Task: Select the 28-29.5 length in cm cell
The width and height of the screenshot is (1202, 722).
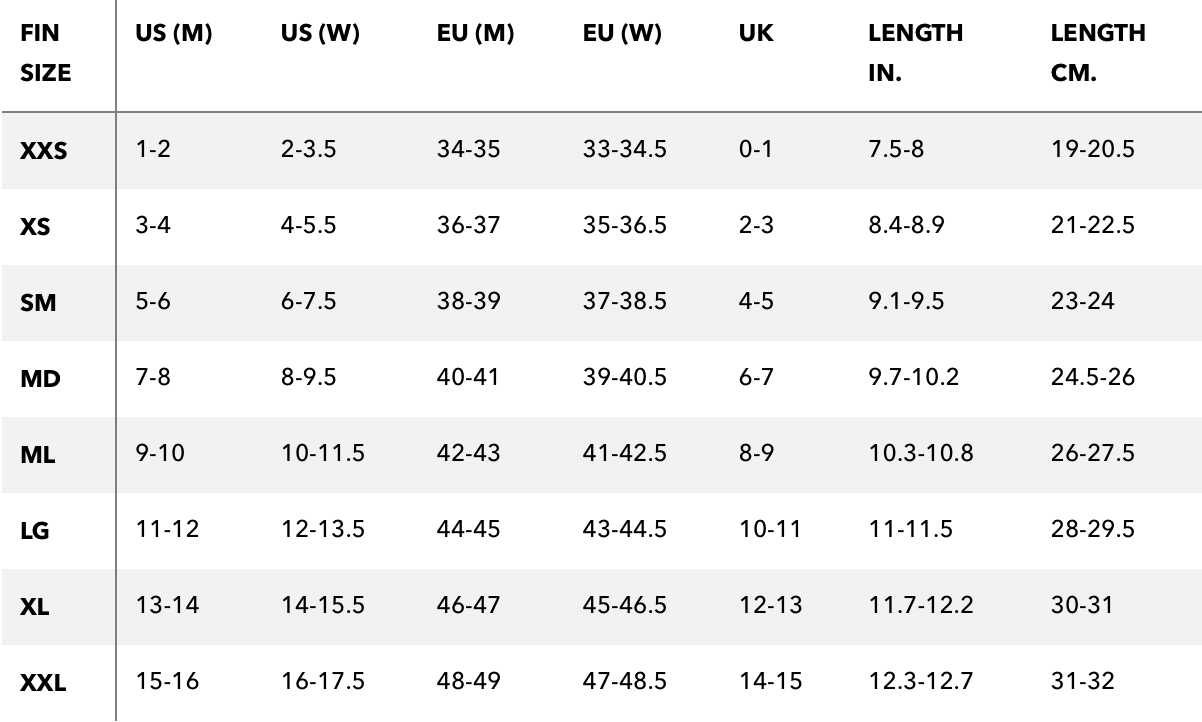Action: (1093, 530)
